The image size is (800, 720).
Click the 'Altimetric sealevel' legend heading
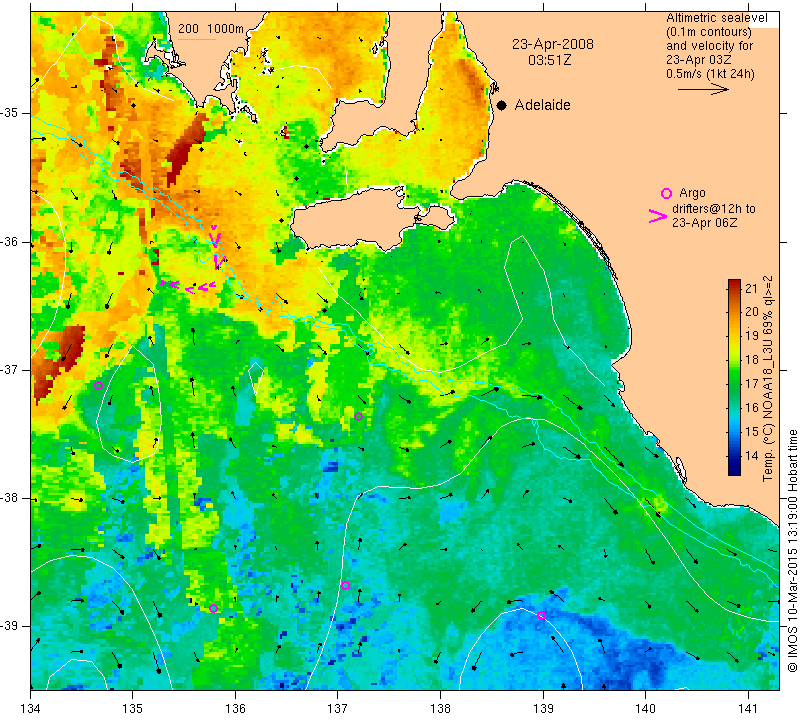point(716,18)
